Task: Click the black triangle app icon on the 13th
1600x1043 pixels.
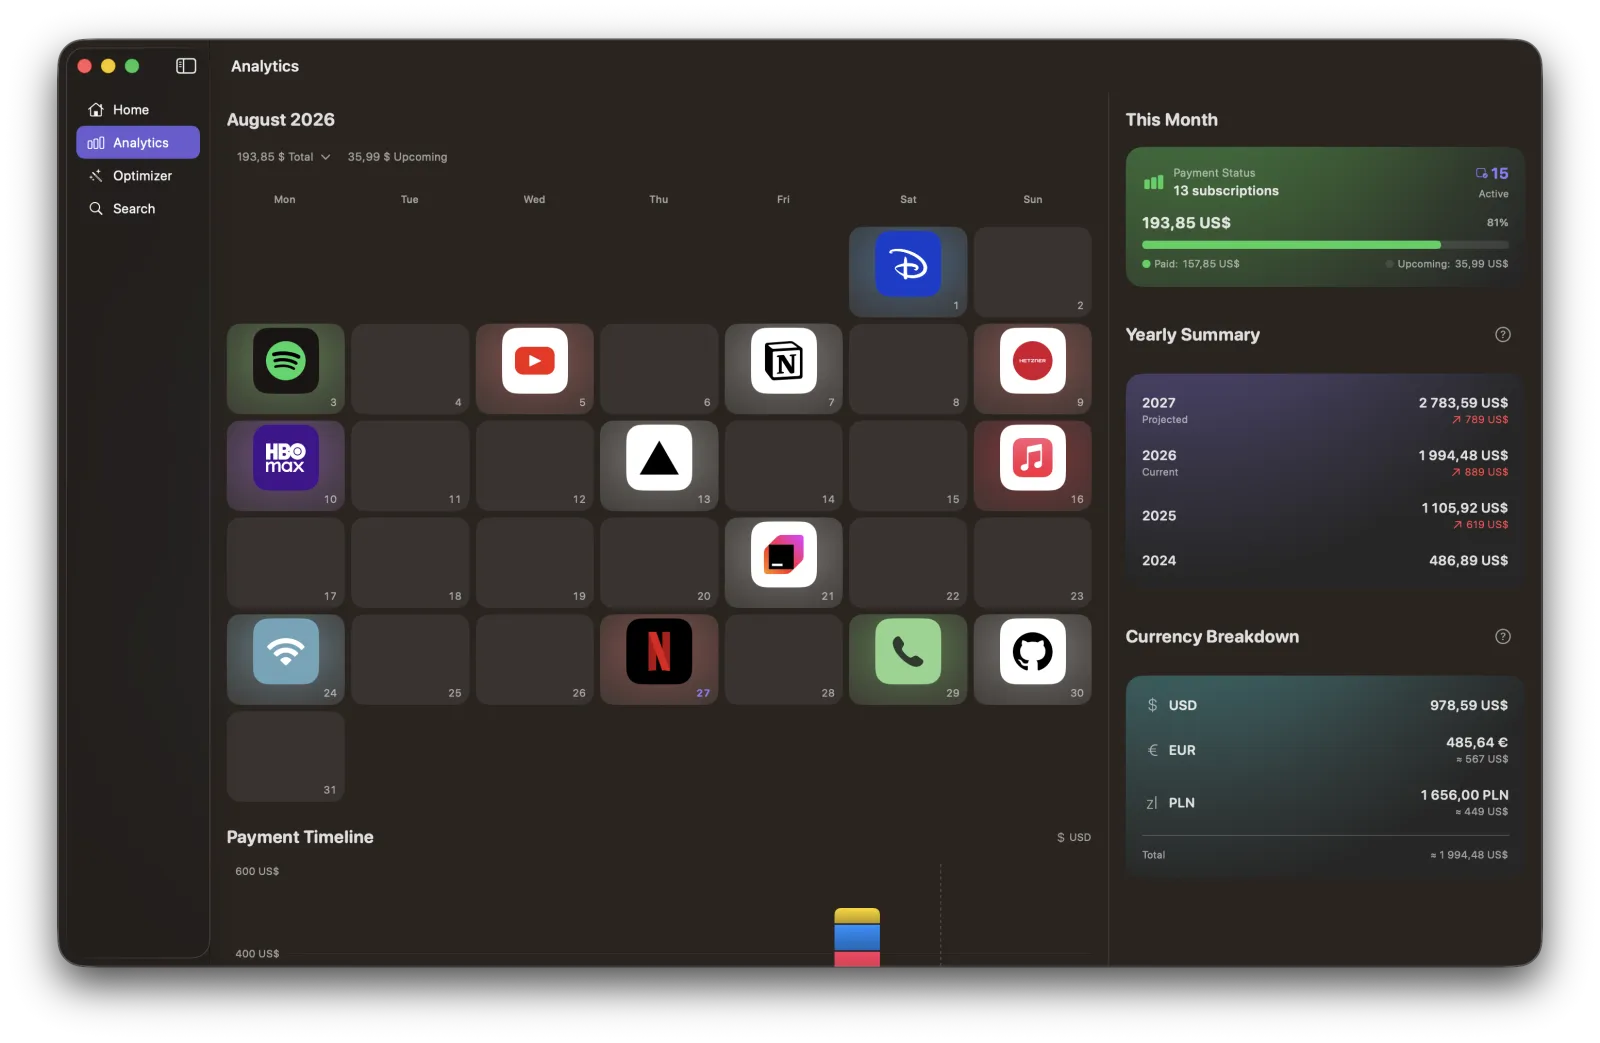Action: coord(659,458)
